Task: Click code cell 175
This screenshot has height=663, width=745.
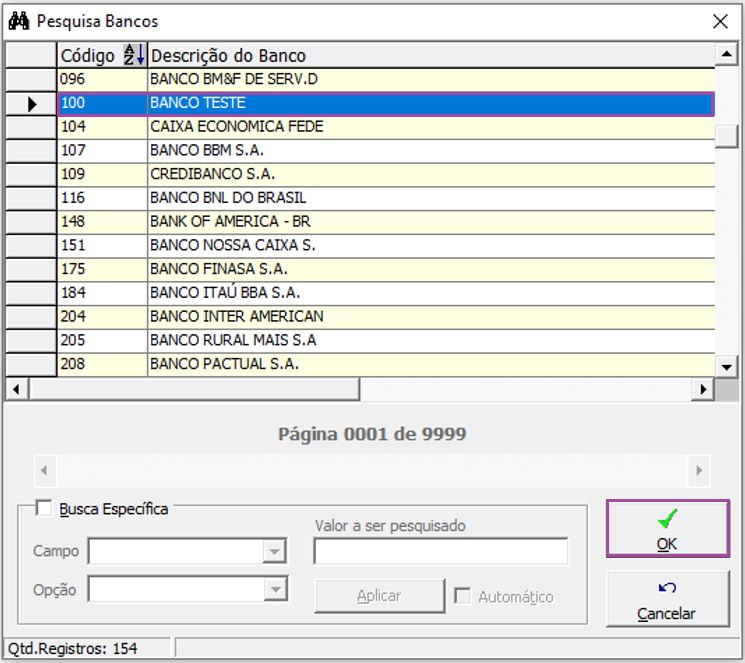Action: 102,269
